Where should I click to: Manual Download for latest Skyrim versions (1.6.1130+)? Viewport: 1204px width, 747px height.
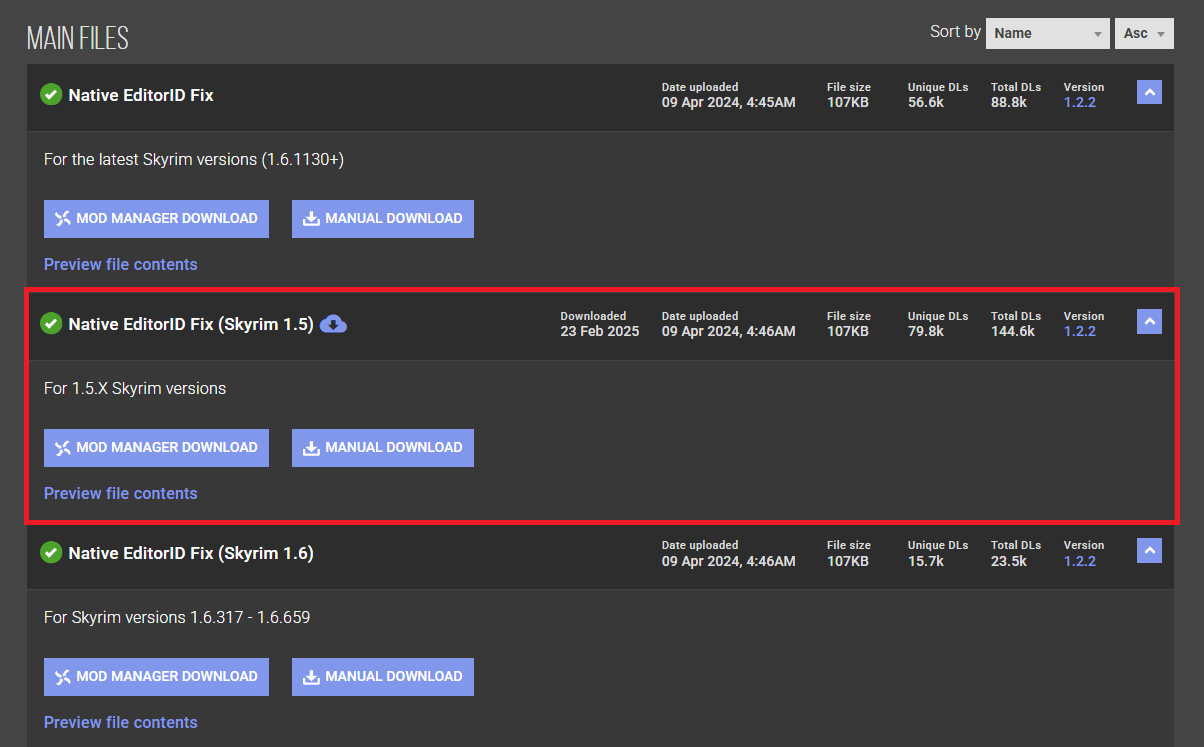(x=383, y=219)
